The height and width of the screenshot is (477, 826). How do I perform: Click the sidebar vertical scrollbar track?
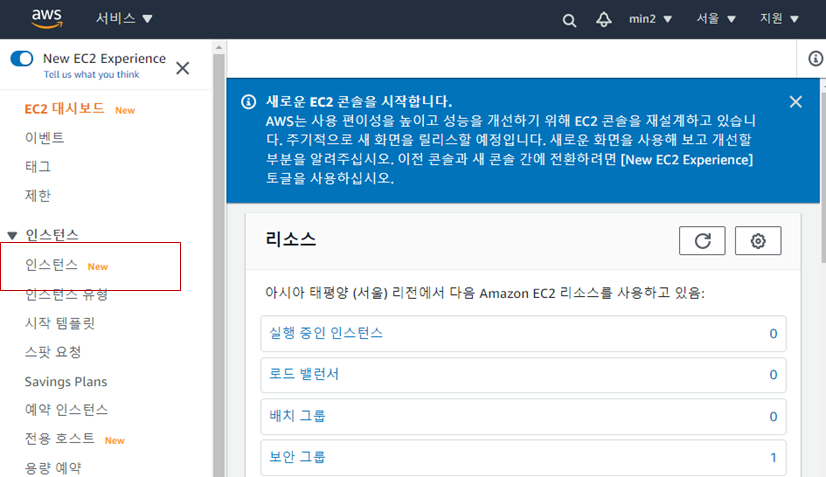219,264
